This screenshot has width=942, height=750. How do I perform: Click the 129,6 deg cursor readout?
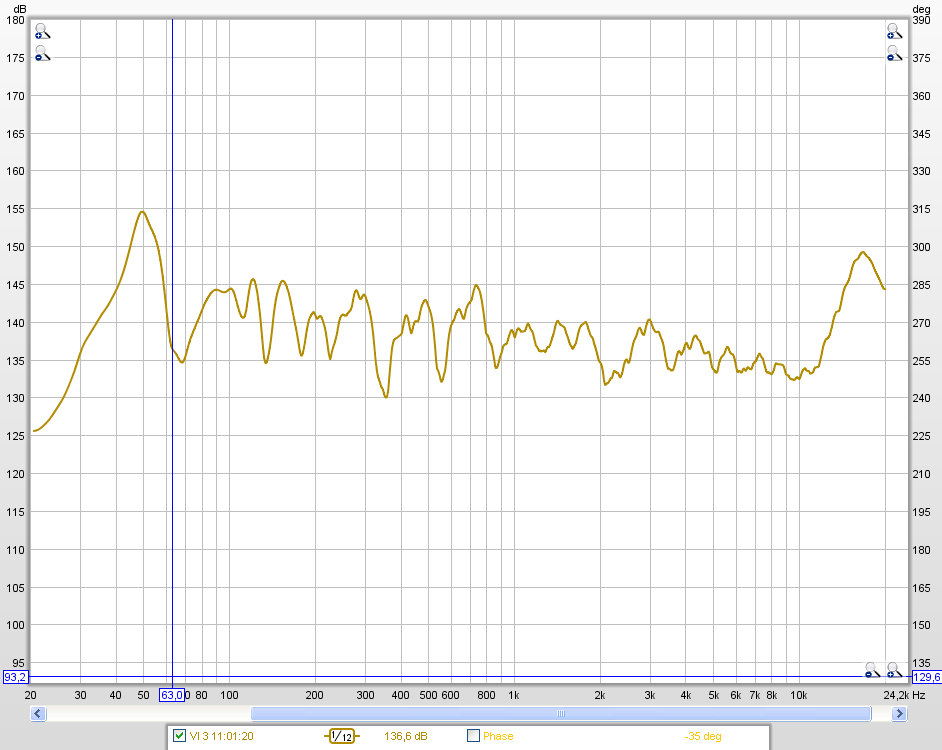tap(926, 677)
